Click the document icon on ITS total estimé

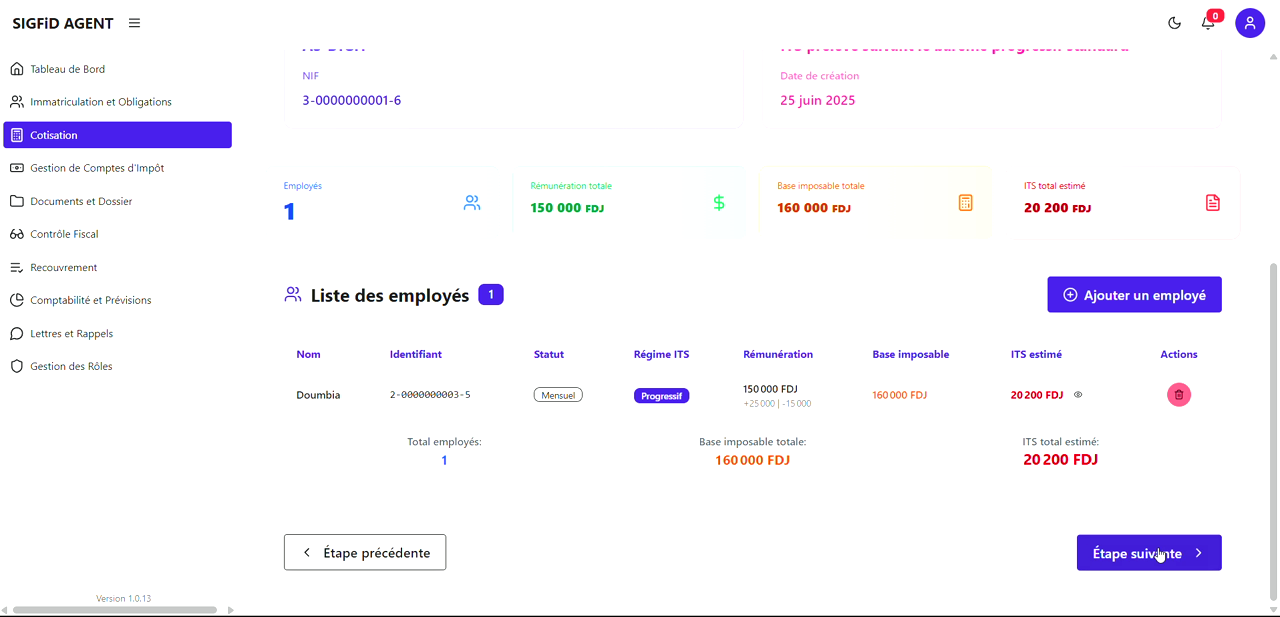coord(1213,202)
